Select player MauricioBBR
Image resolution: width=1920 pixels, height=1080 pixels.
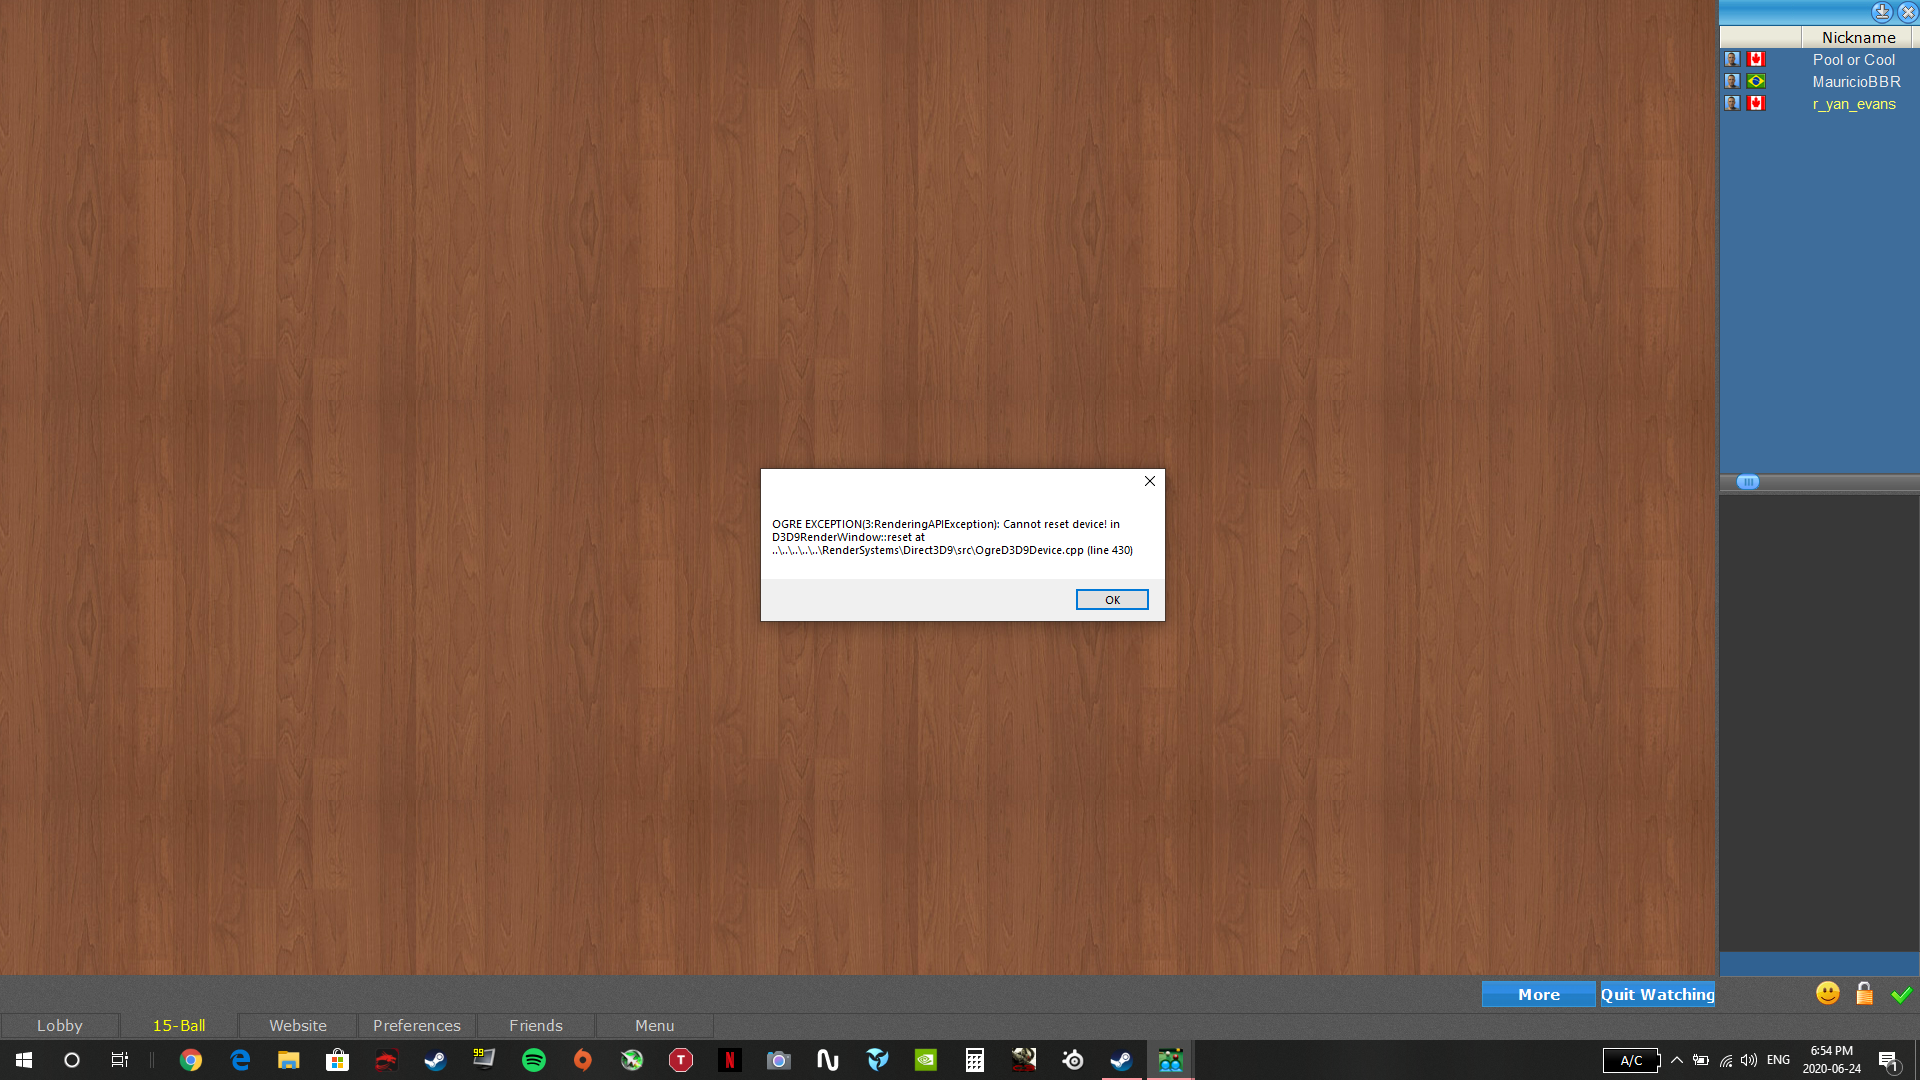1856,82
